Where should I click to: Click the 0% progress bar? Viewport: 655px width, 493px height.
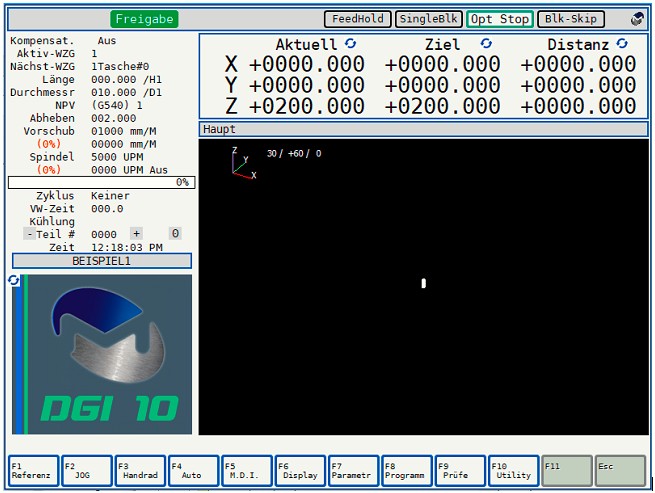pos(102,183)
